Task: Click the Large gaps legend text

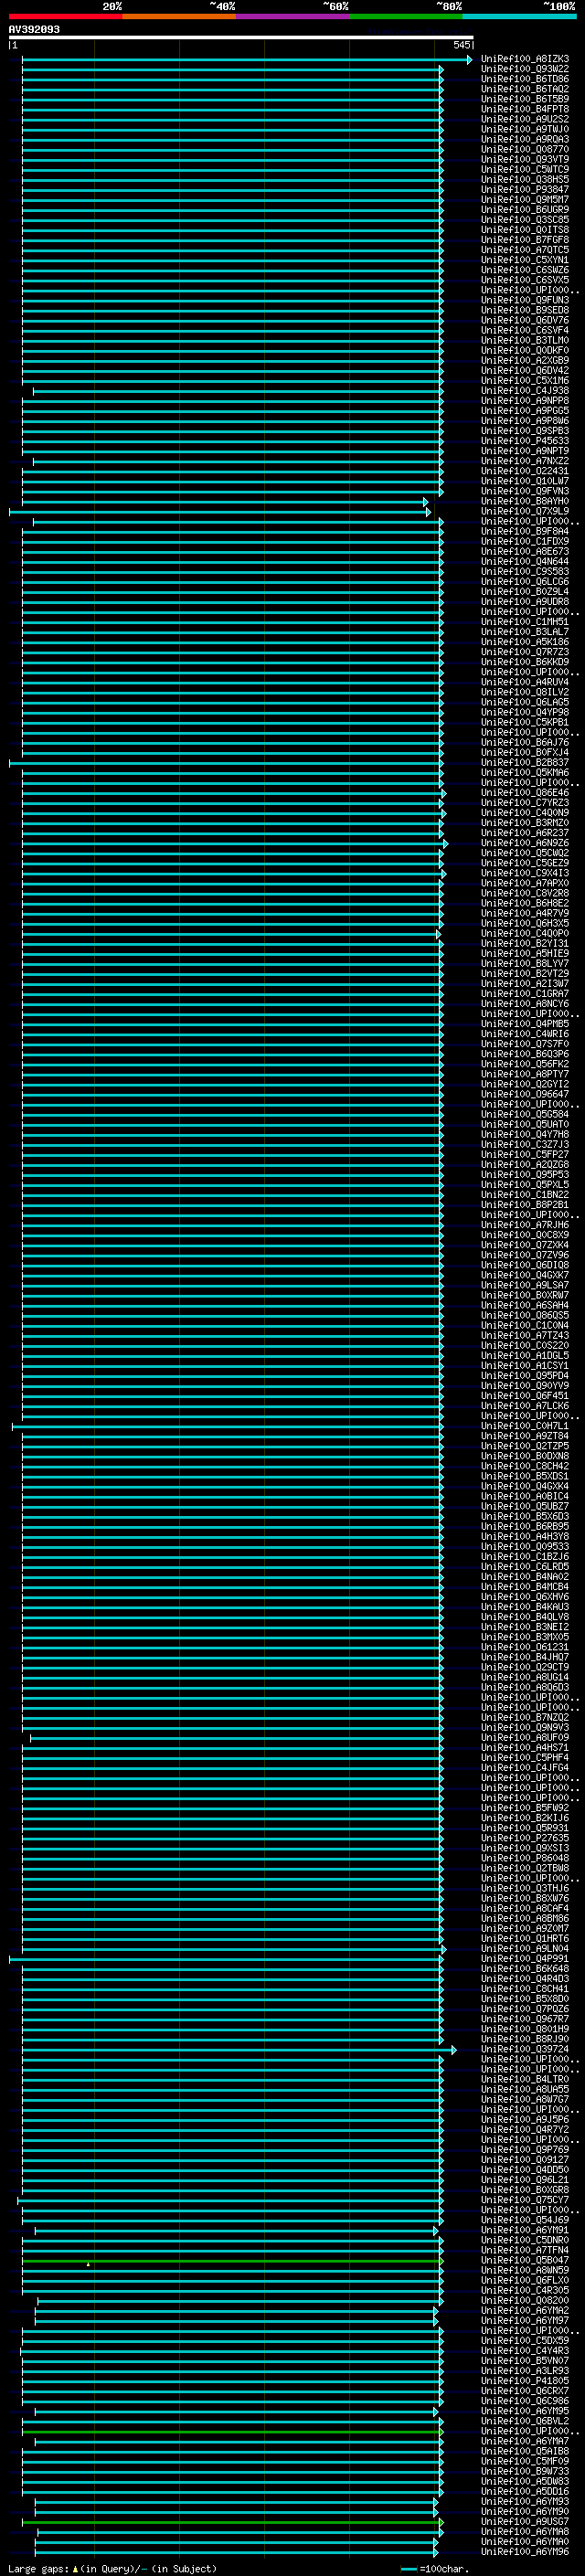Action: 112,2569
